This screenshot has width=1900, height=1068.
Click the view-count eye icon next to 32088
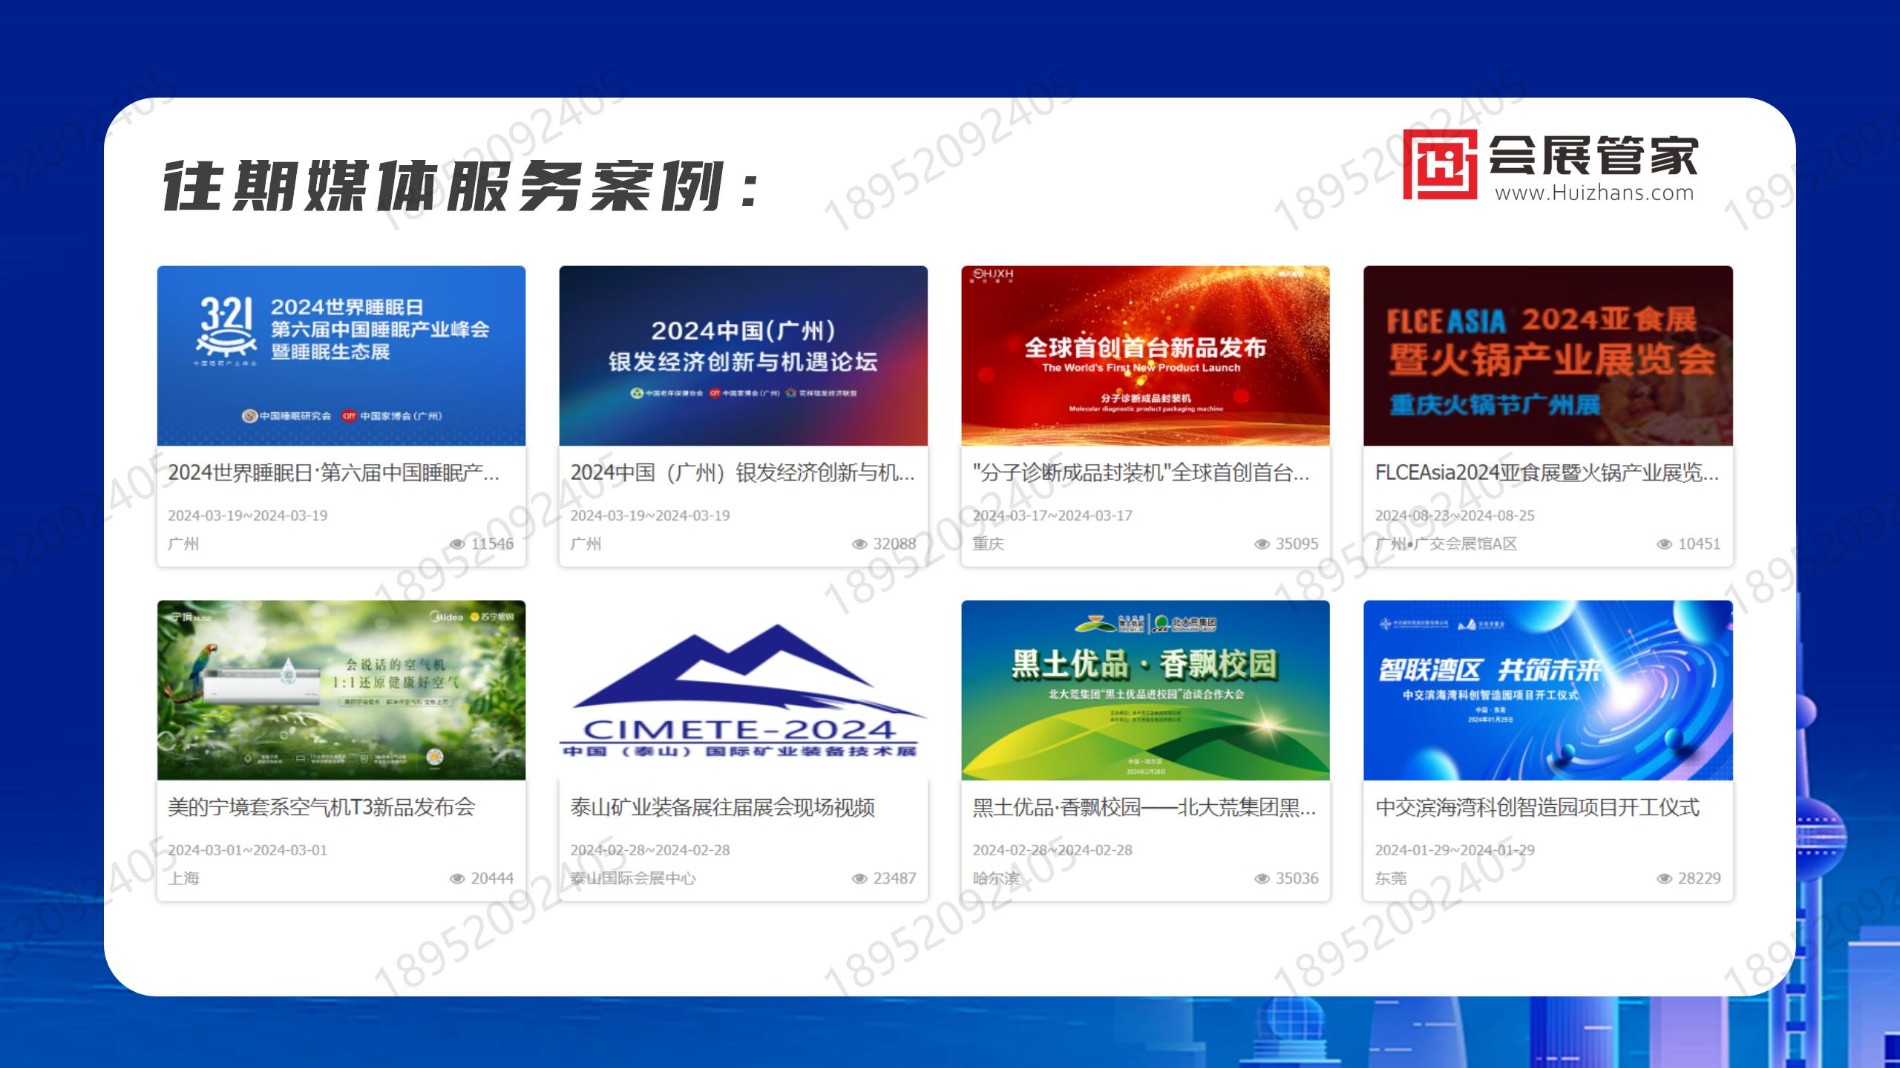[859, 544]
